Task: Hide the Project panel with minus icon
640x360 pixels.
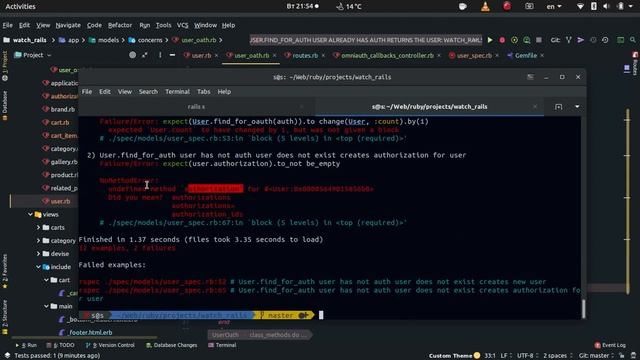Action: pyautogui.click(x=172, y=55)
